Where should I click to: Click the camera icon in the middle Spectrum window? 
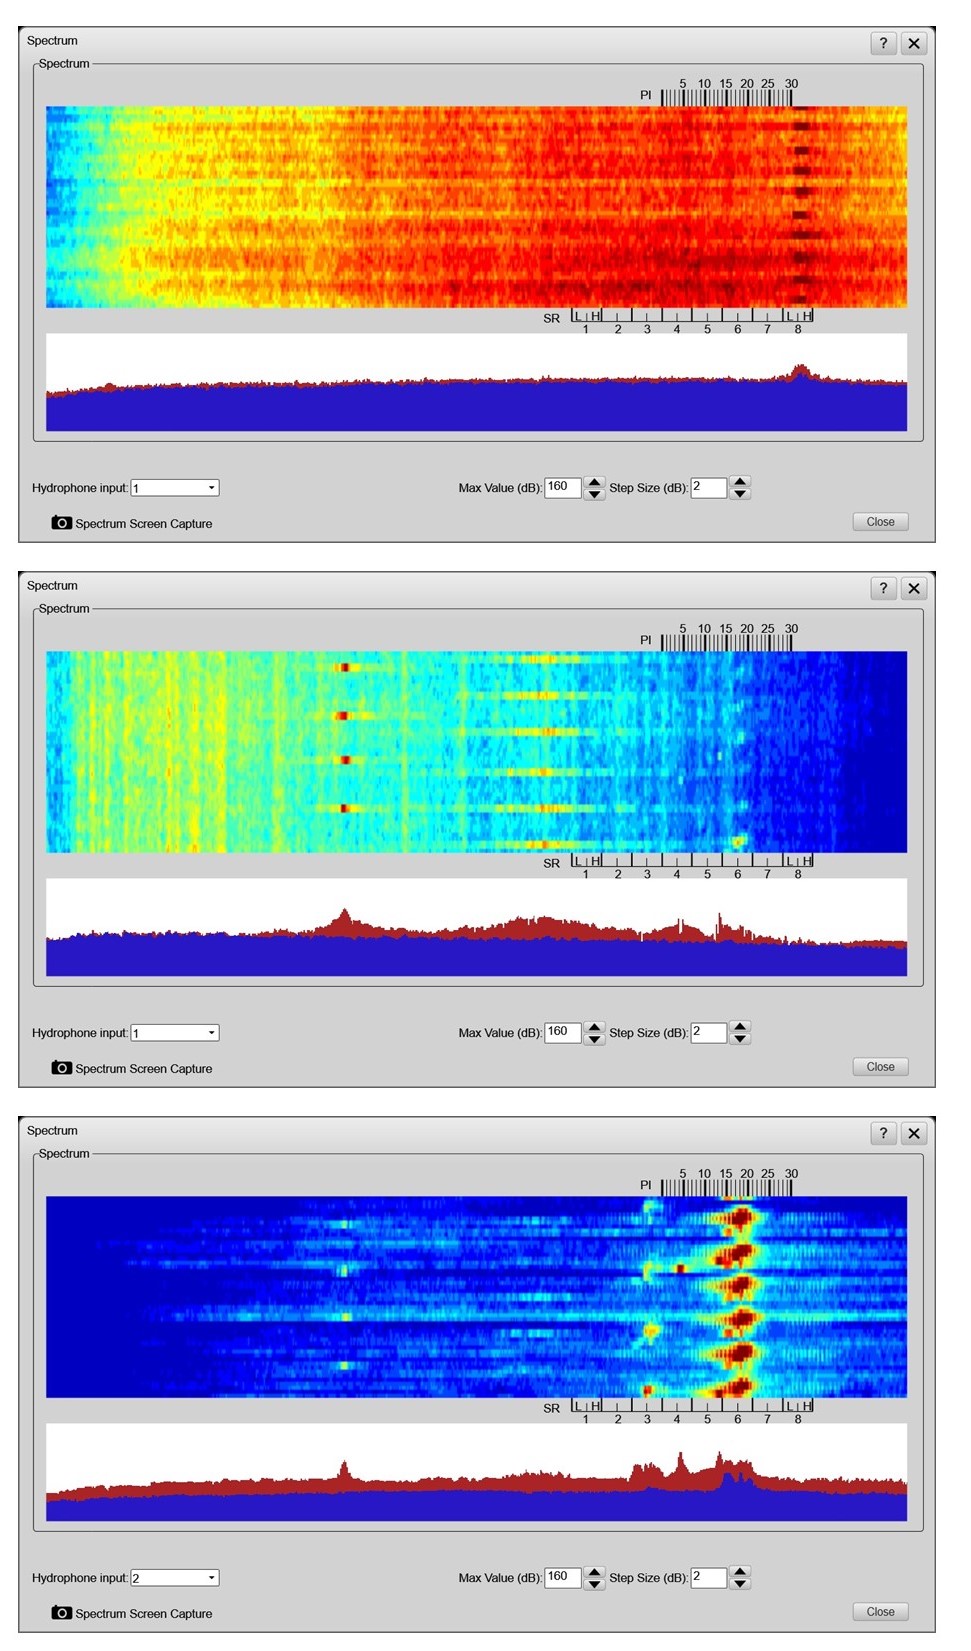point(61,1068)
